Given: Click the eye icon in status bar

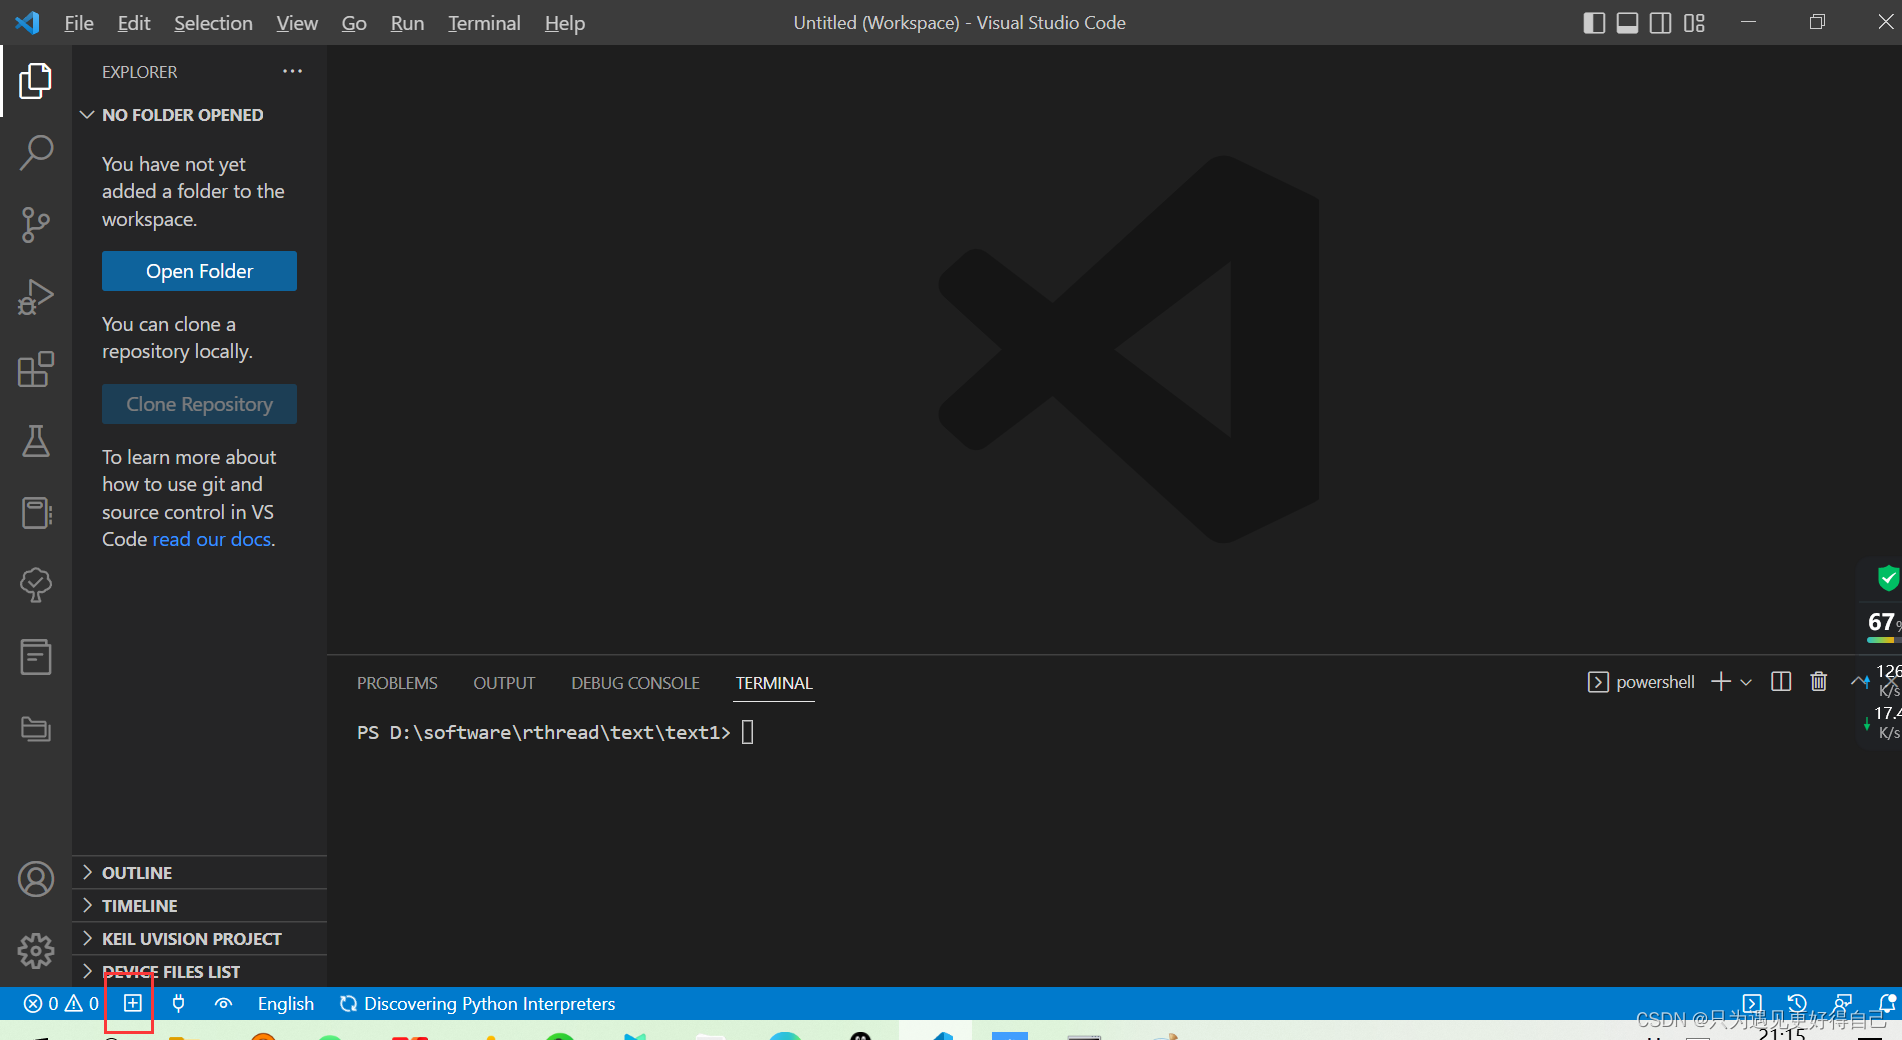Looking at the screenshot, I should click(223, 1003).
